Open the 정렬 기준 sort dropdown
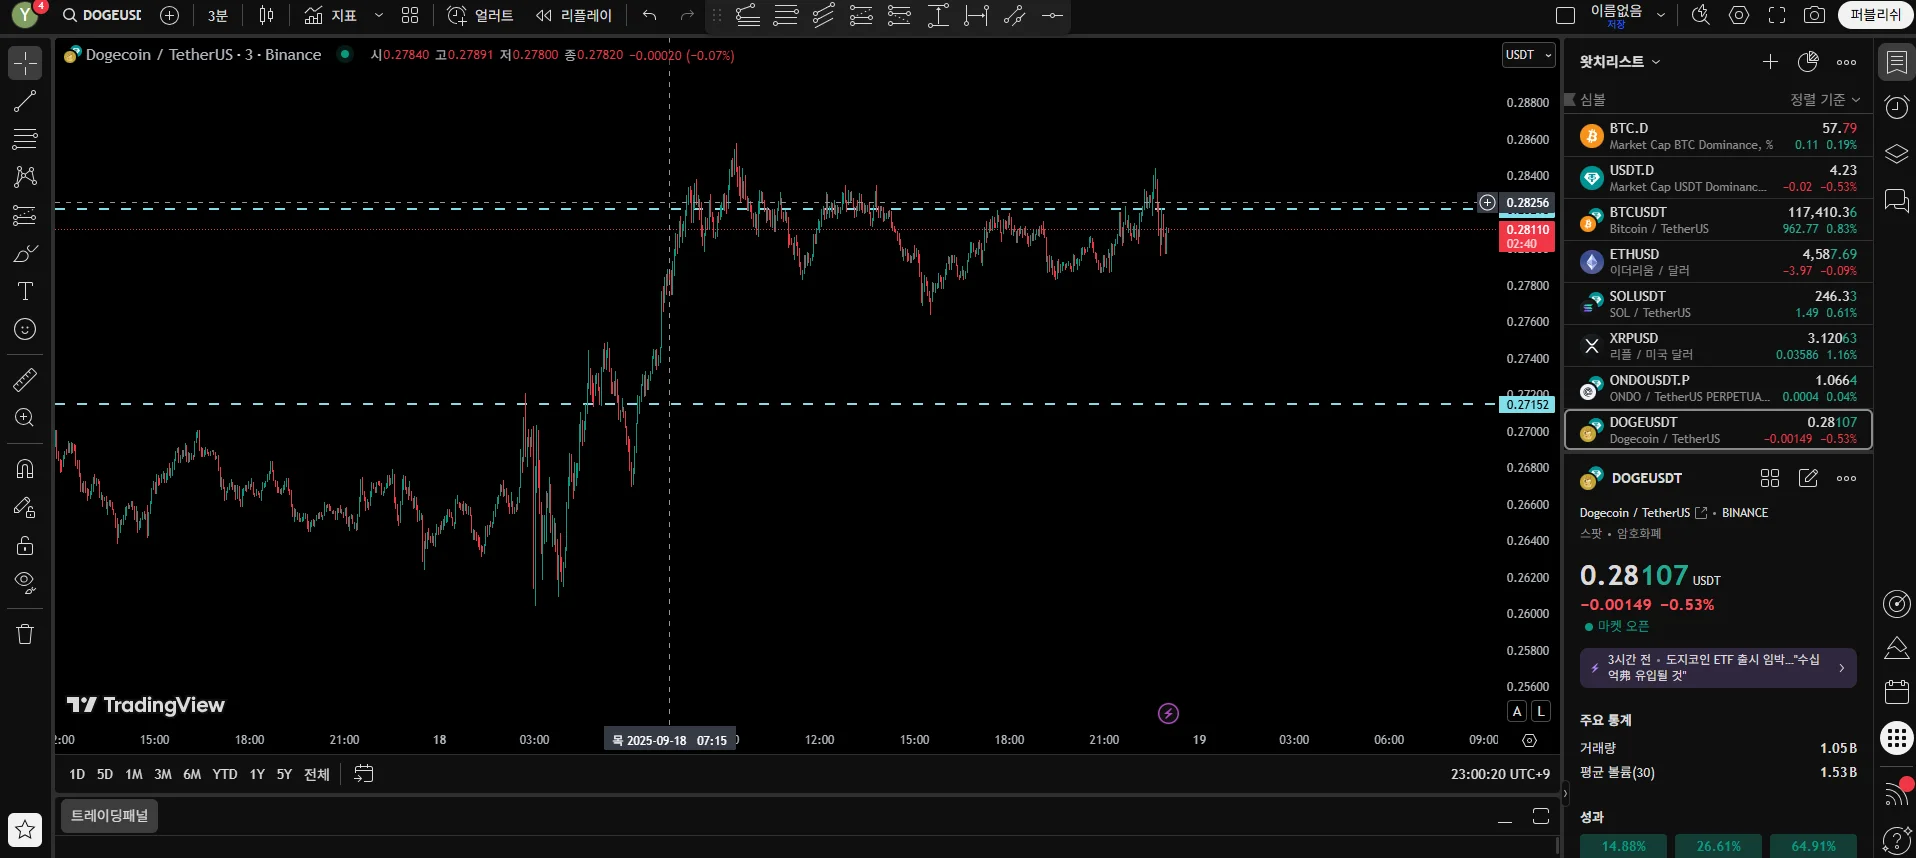The width and height of the screenshot is (1916, 858). pyautogui.click(x=1825, y=100)
